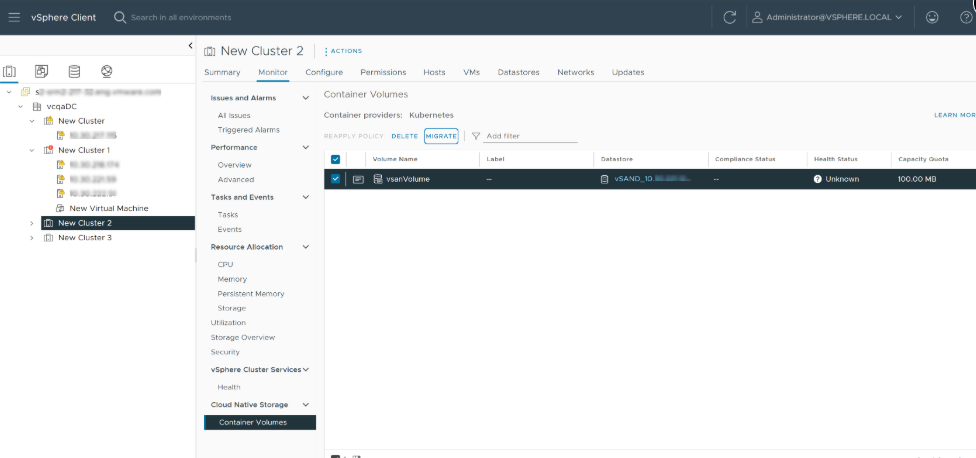Image resolution: width=976 pixels, height=458 pixels.
Task: Click the Add filter input field
Action: 530,136
